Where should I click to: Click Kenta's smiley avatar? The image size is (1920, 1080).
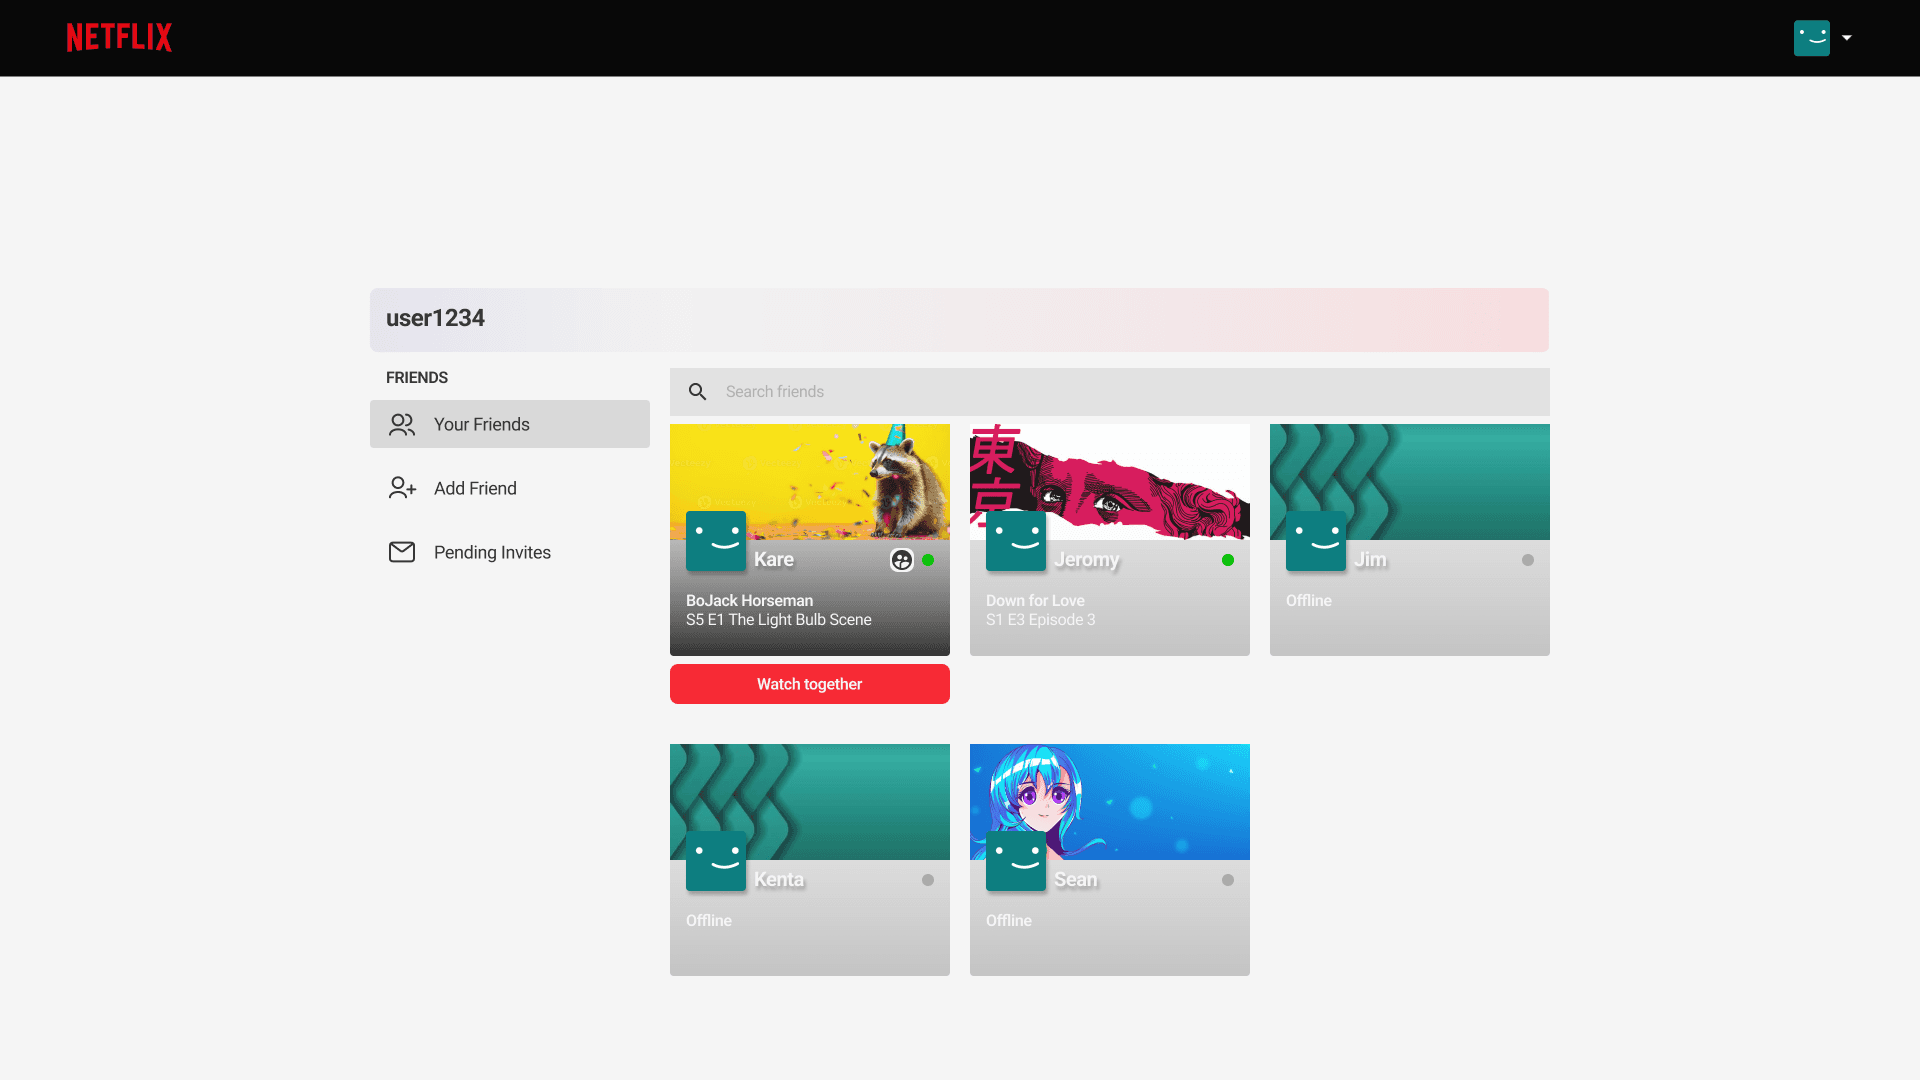point(716,861)
